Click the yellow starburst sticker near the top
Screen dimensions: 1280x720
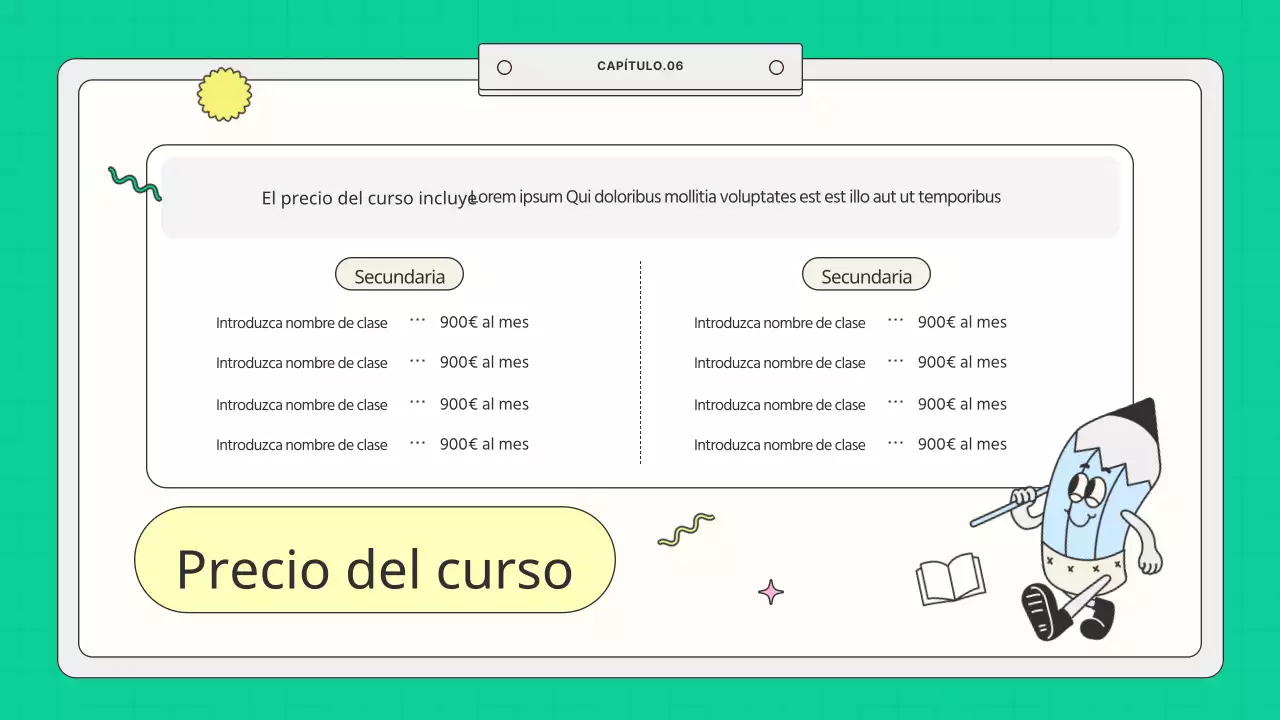(x=224, y=93)
